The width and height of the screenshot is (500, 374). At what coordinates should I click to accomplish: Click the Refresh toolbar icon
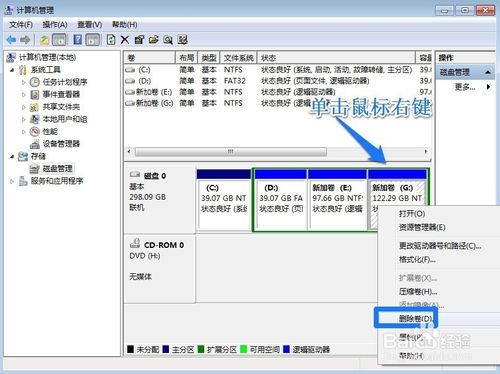coord(111,40)
